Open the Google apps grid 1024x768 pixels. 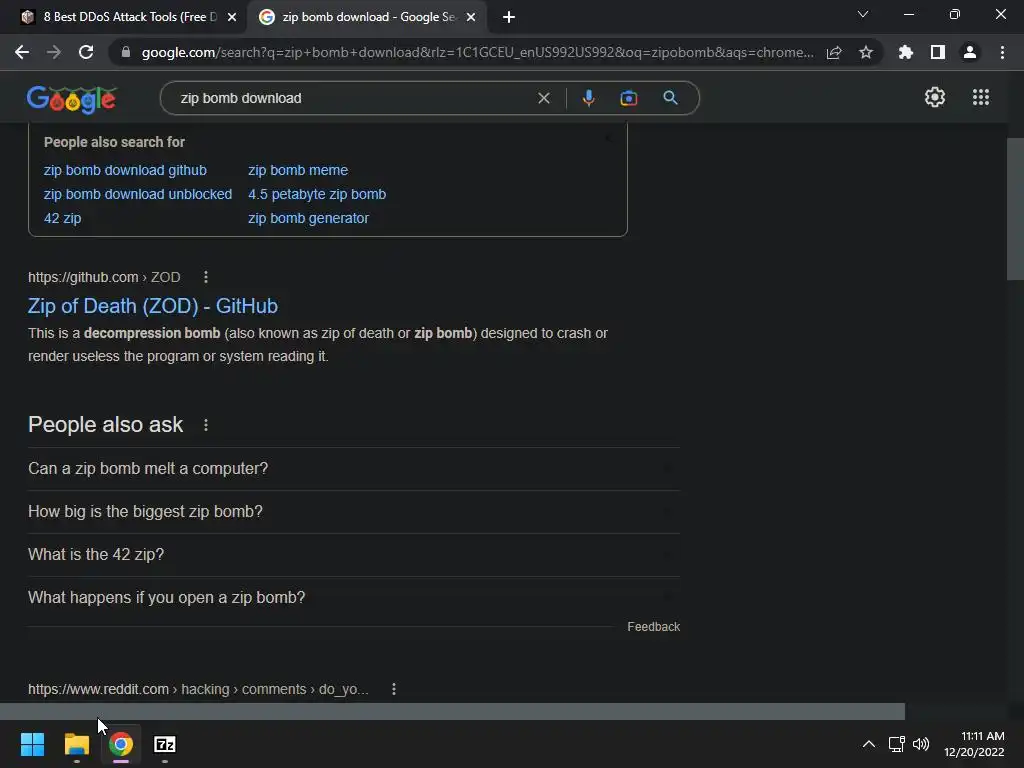point(981,97)
